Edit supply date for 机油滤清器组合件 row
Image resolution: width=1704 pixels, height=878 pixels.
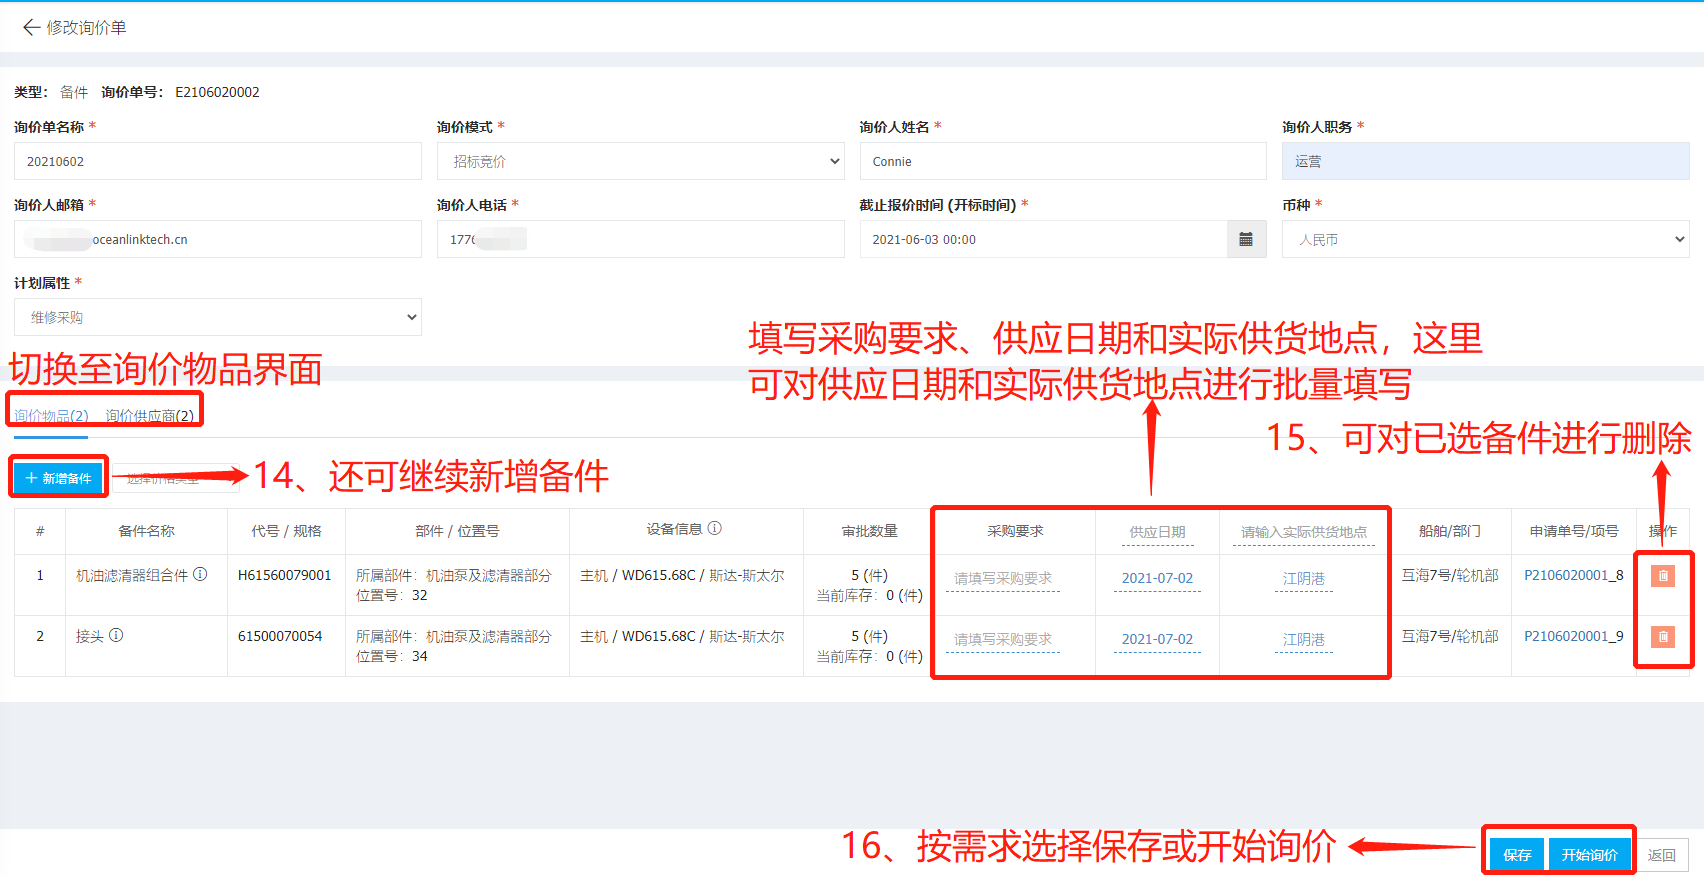(x=1157, y=579)
